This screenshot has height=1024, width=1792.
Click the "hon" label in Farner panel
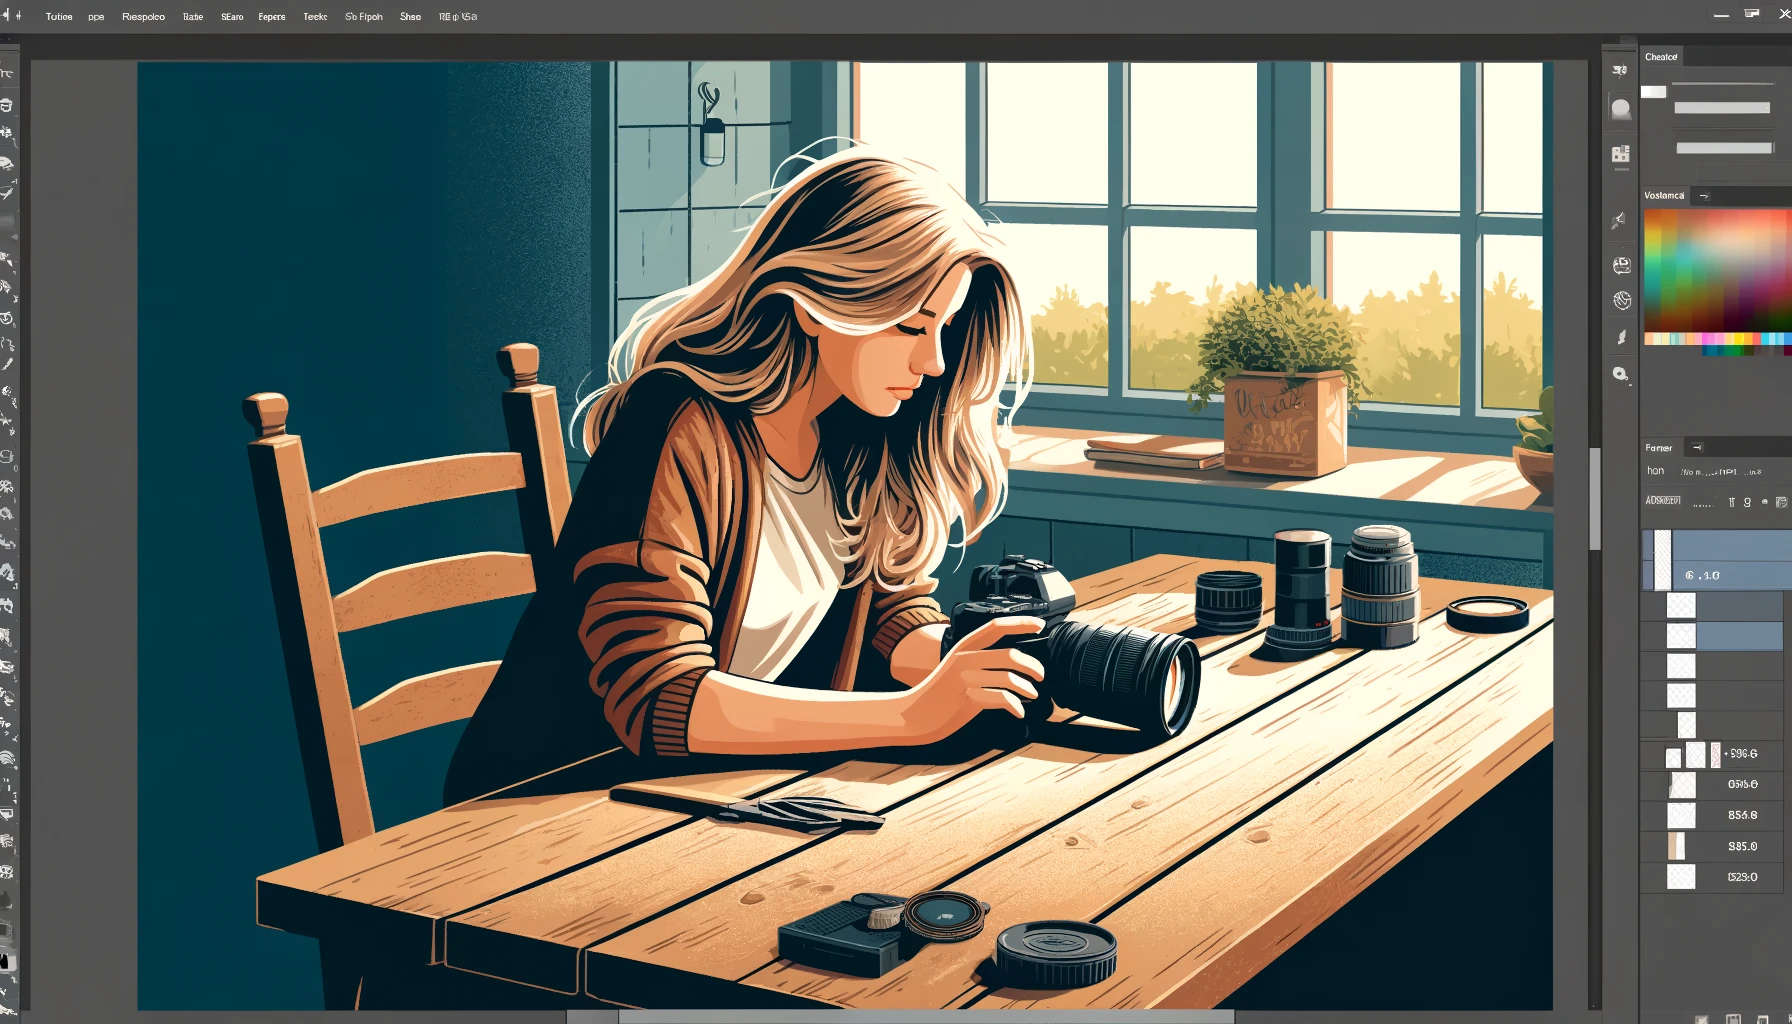[x=1656, y=471]
